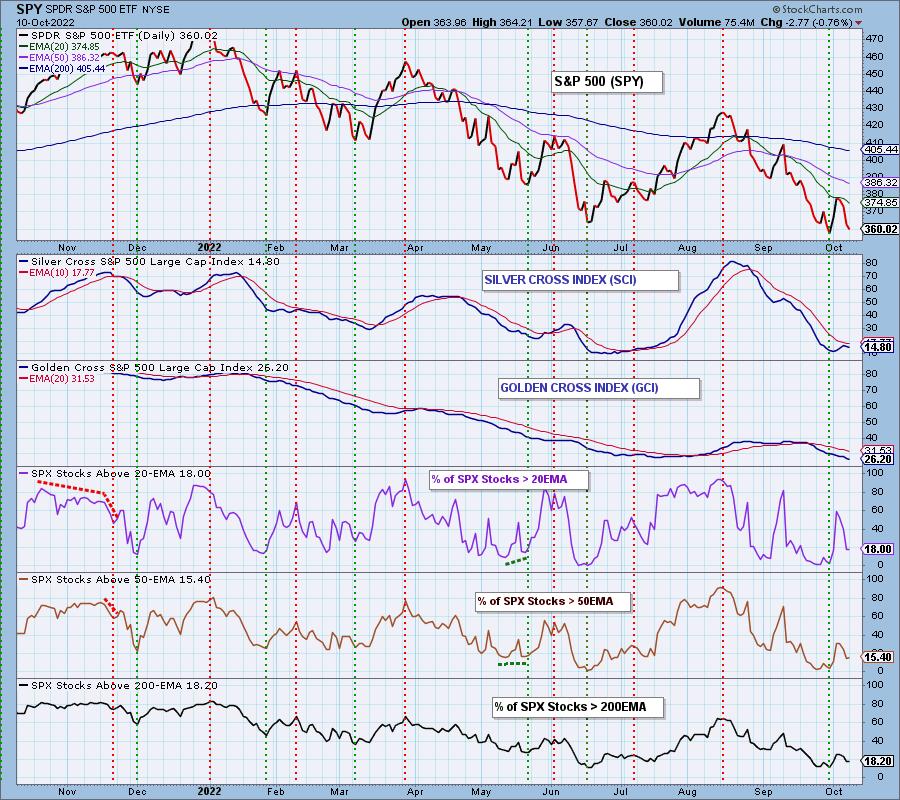Click the 'GOLDEN CROSS INDEX (GCI)' annotation box
Screen dimensions: 900x800
[599, 388]
